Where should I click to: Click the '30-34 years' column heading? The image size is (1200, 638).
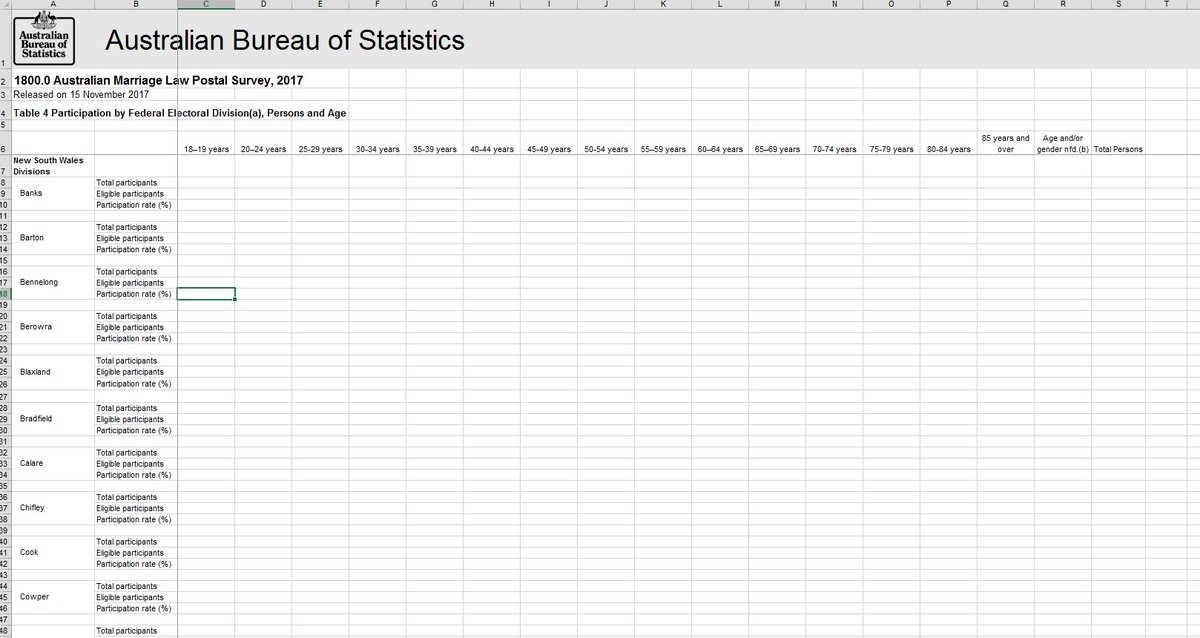tap(378, 150)
